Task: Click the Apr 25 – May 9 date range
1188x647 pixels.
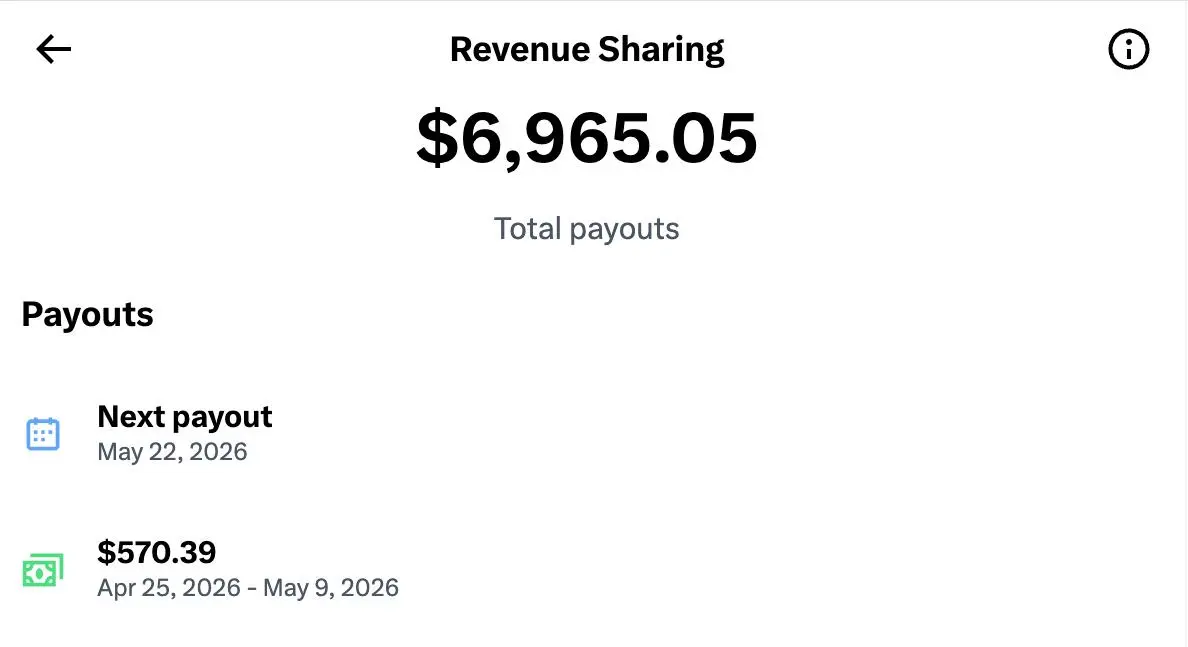Action: [248, 588]
